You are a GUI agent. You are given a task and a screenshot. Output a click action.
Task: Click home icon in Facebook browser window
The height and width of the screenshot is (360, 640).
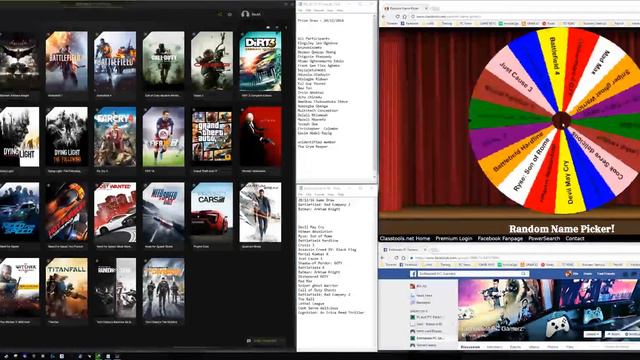[403, 258]
